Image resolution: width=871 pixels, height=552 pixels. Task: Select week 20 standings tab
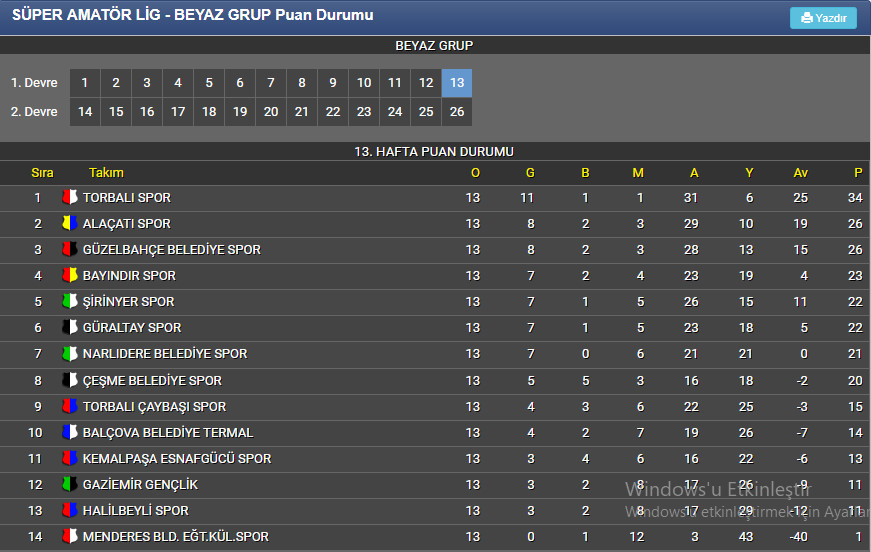[x=271, y=112]
